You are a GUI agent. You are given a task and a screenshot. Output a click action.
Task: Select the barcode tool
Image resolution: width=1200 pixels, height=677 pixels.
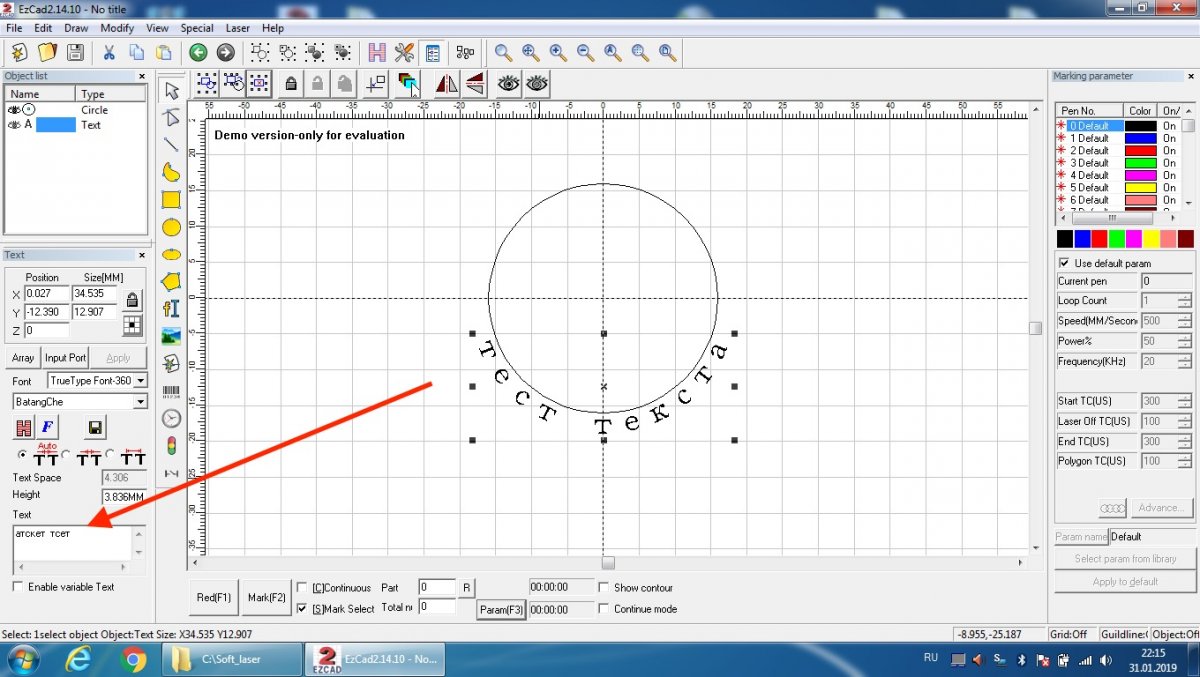click(171, 391)
